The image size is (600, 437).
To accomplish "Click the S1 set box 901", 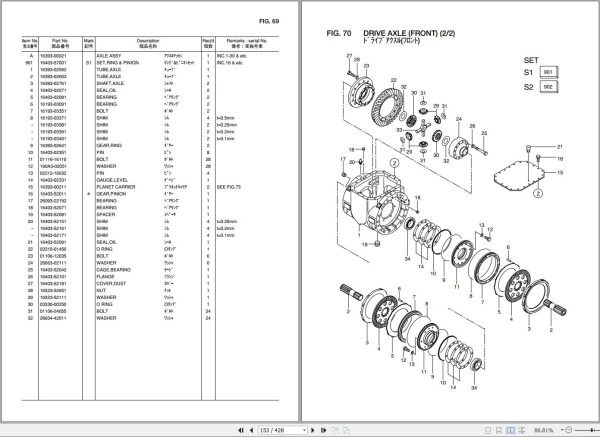I will point(548,72).
